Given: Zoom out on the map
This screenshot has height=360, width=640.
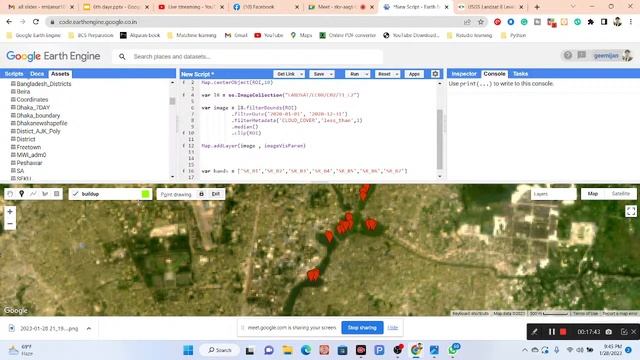Looking at the screenshot, I should click(x=10, y=224).
